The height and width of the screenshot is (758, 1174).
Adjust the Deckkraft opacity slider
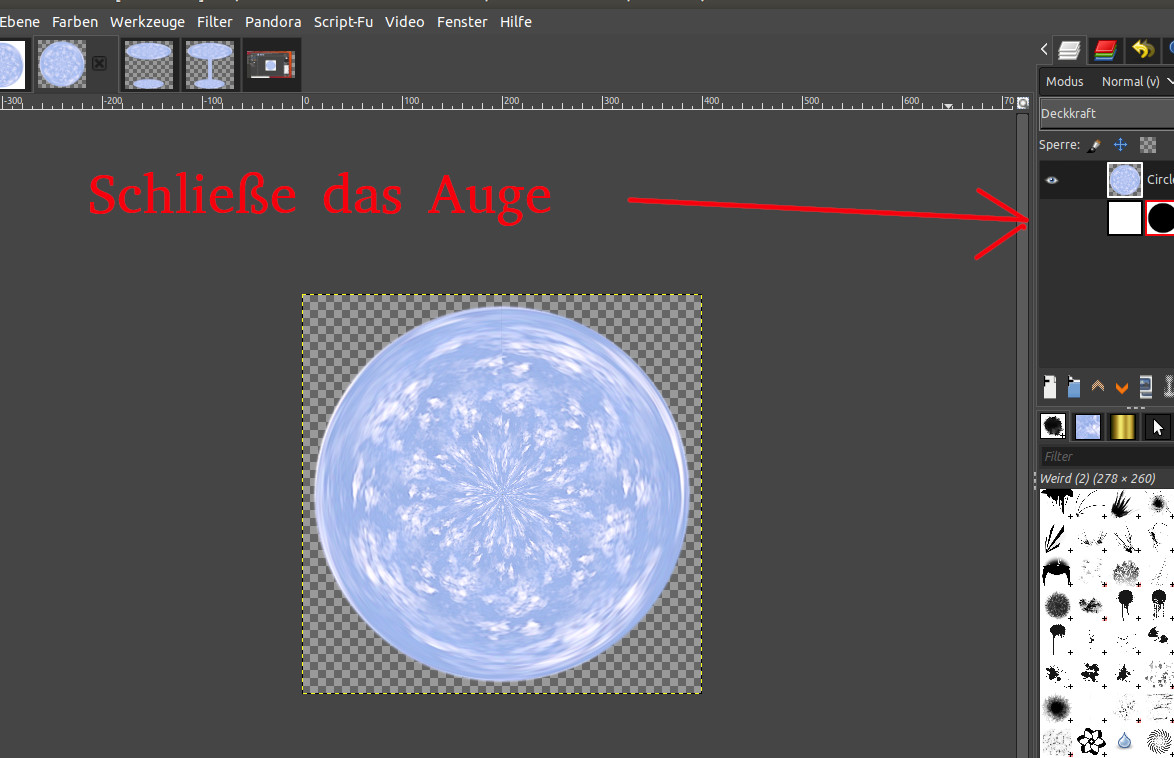(1107, 113)
